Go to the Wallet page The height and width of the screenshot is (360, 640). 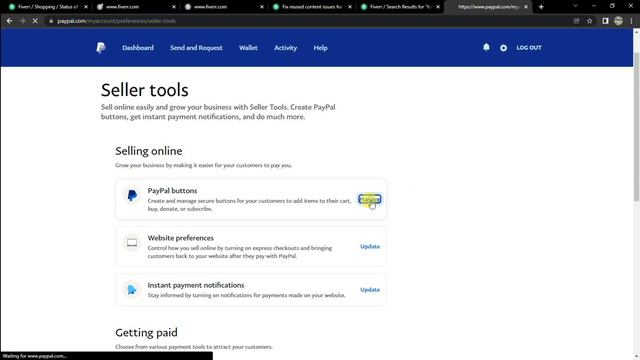point(248,48)
